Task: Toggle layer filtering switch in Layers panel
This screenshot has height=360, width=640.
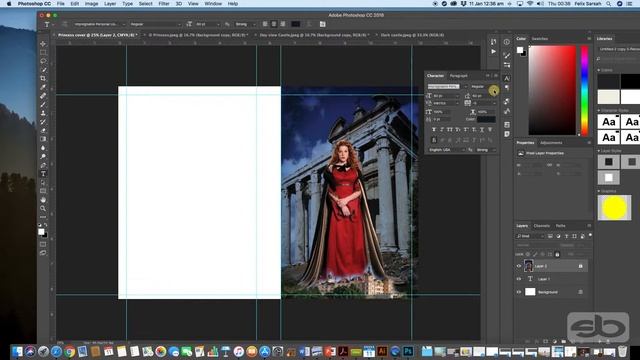Action: pyautogui.click(x=590, y=236)
